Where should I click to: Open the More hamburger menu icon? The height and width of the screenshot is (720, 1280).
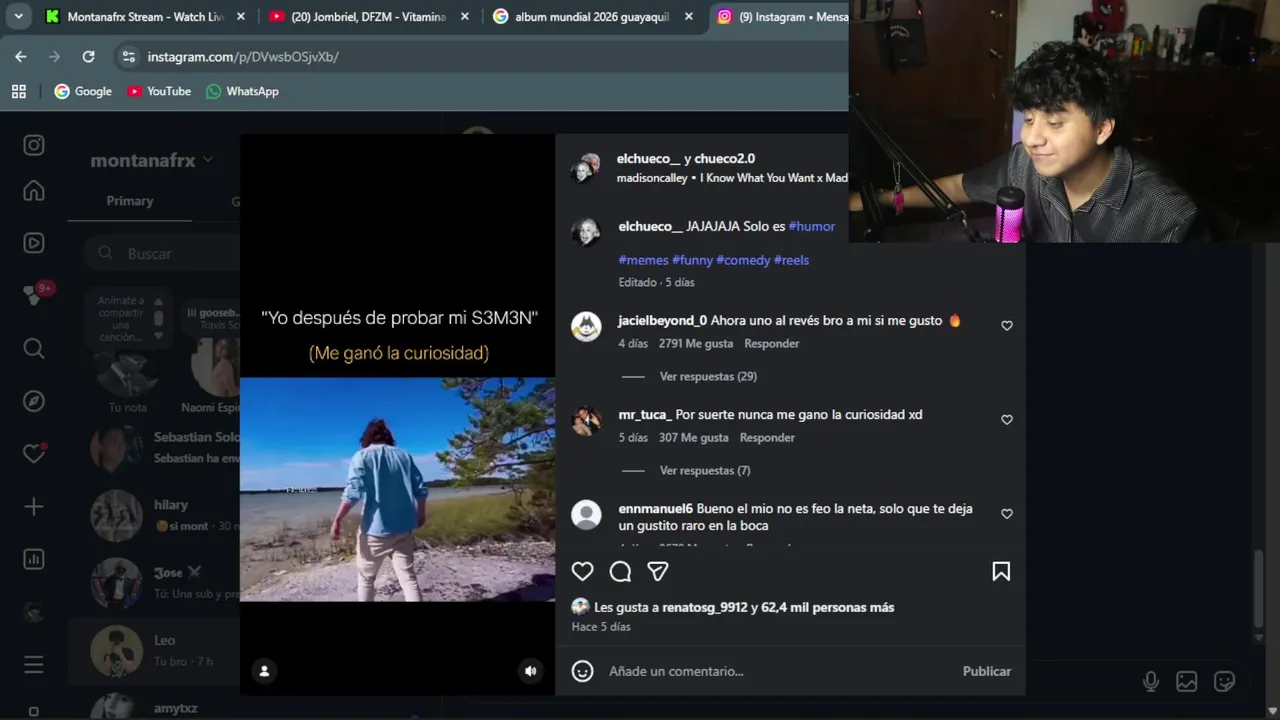pyautogui.click(x=34, y=664)
